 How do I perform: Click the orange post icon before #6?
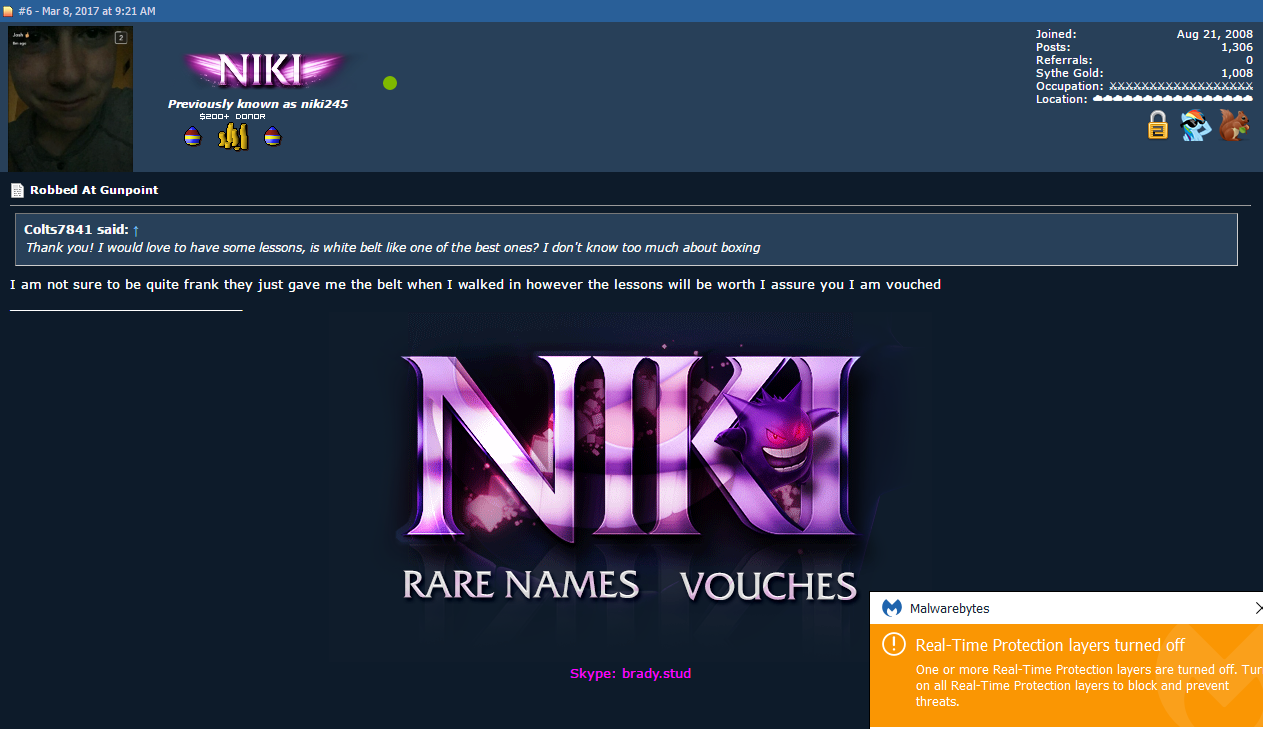pyautogui.click(x=9, y=11)
